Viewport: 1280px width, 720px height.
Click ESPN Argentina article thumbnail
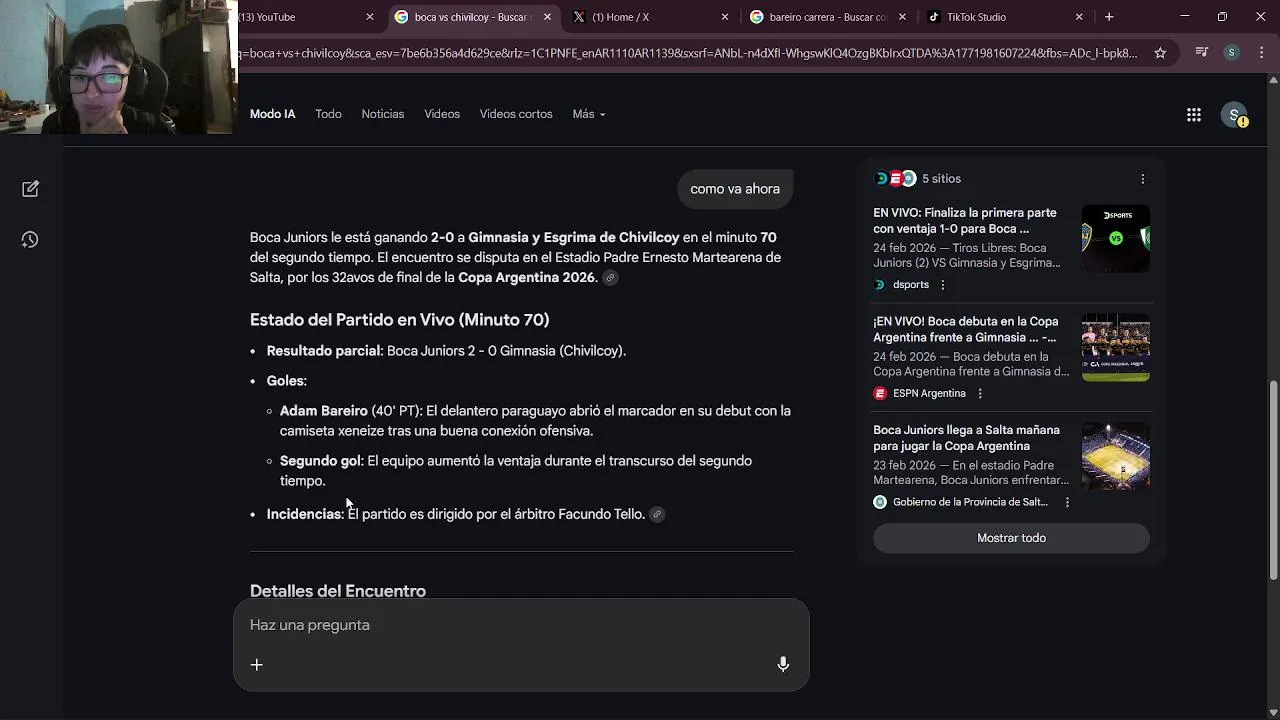[1116, 347]
